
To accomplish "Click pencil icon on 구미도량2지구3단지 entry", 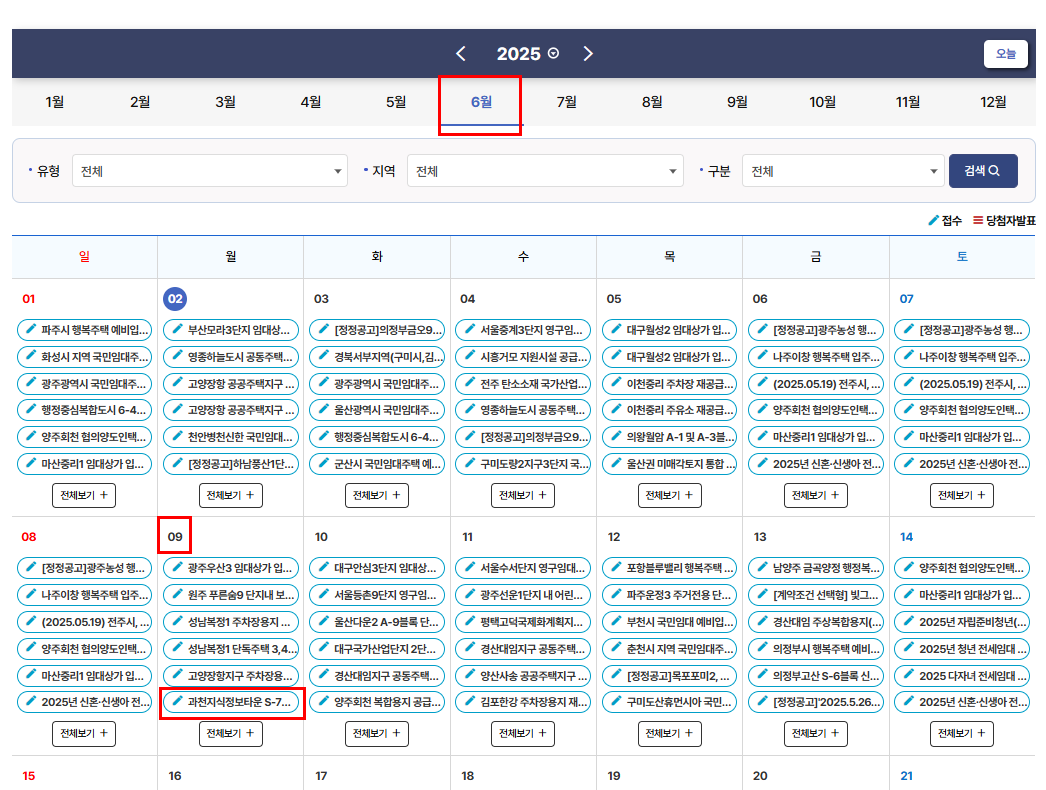I will (470, 463).
